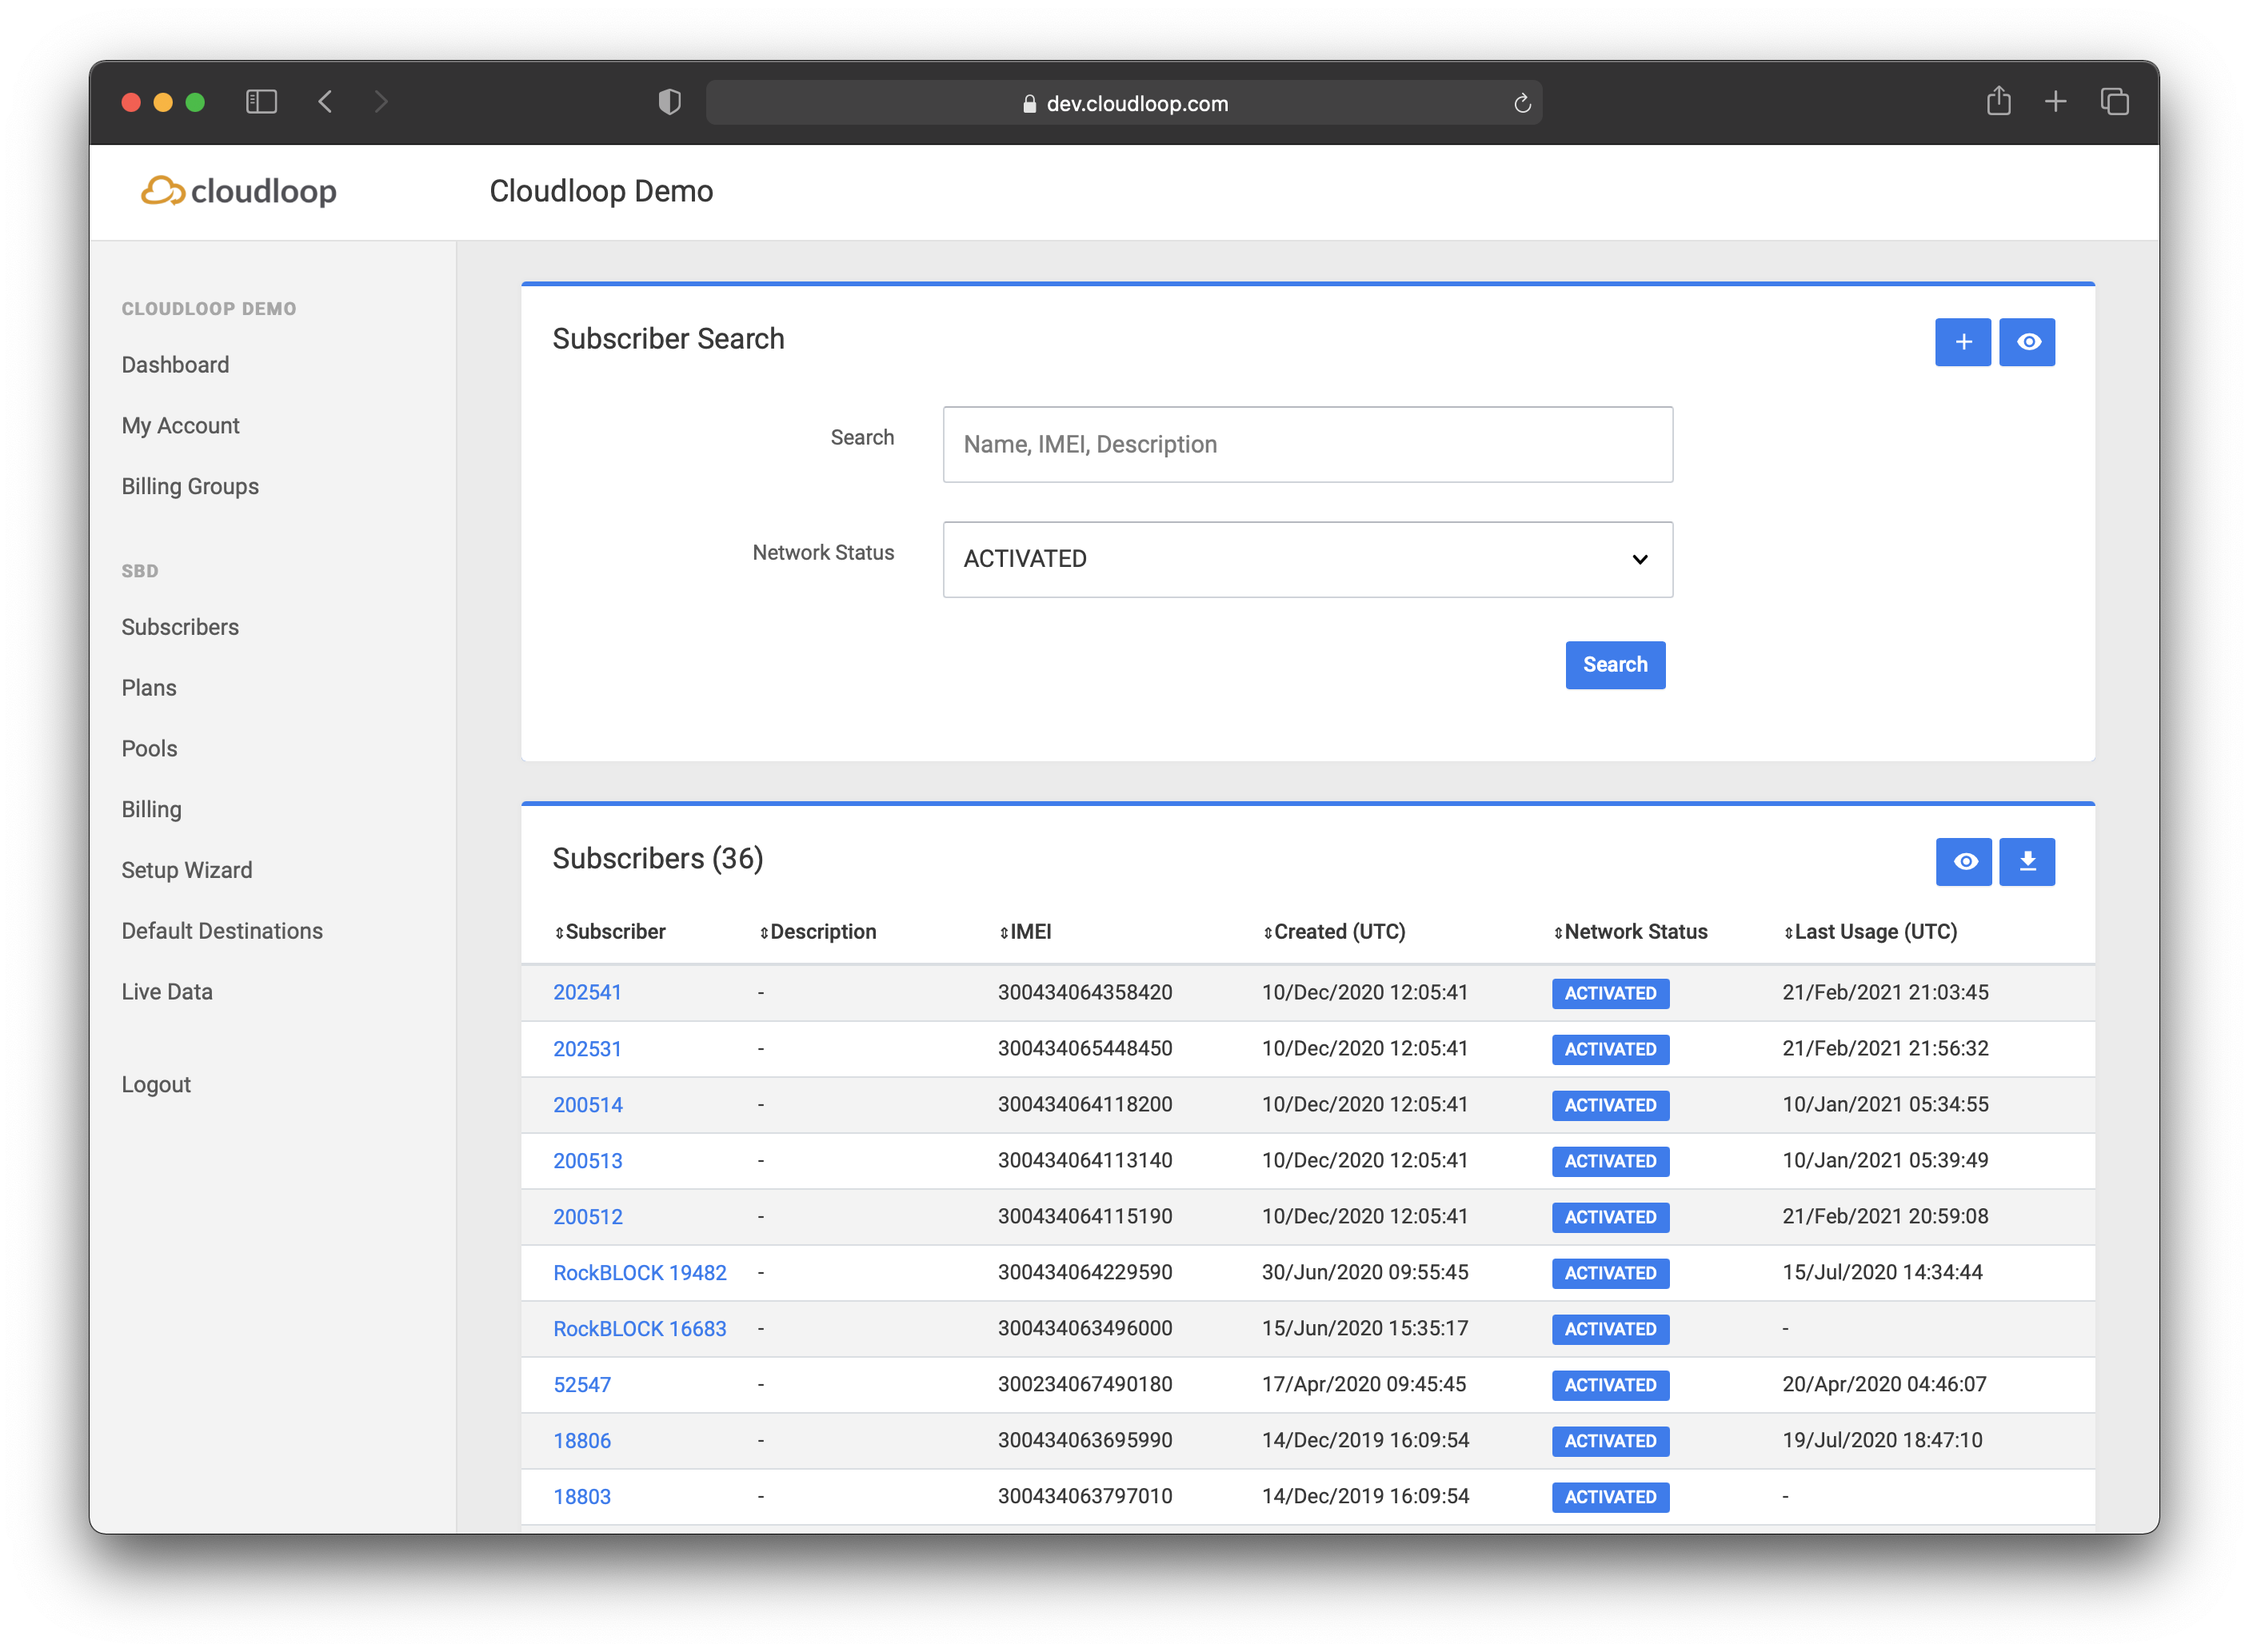Open the Safari share icon

[1998, 101]
